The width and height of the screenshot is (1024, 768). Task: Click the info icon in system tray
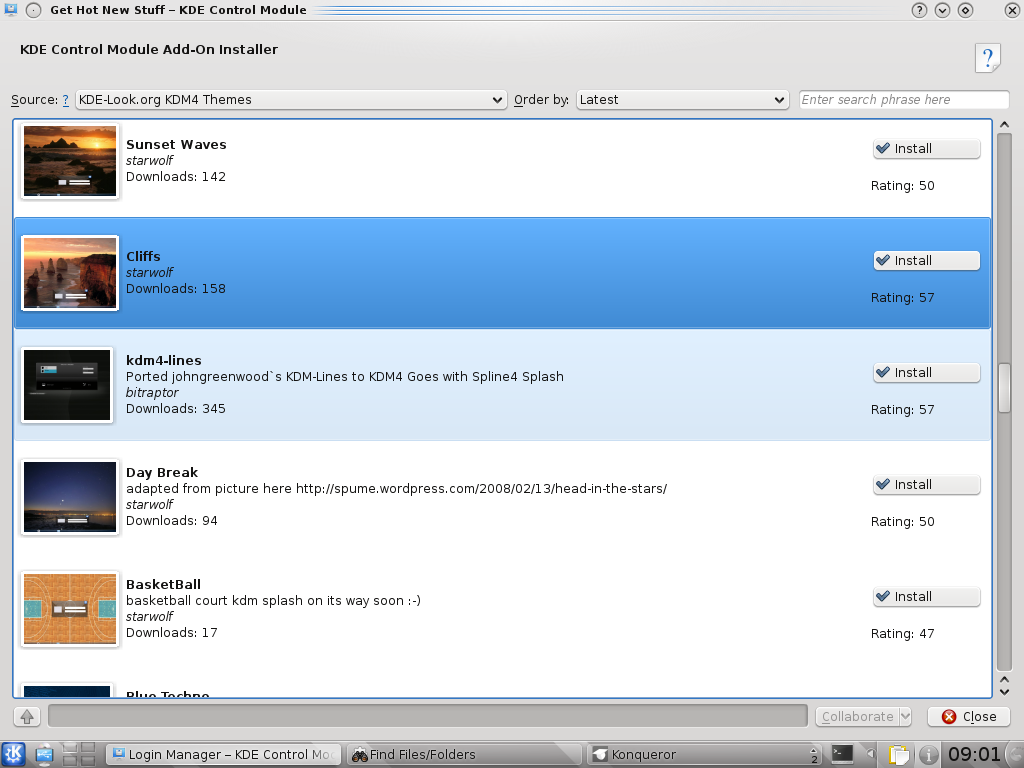929,755
